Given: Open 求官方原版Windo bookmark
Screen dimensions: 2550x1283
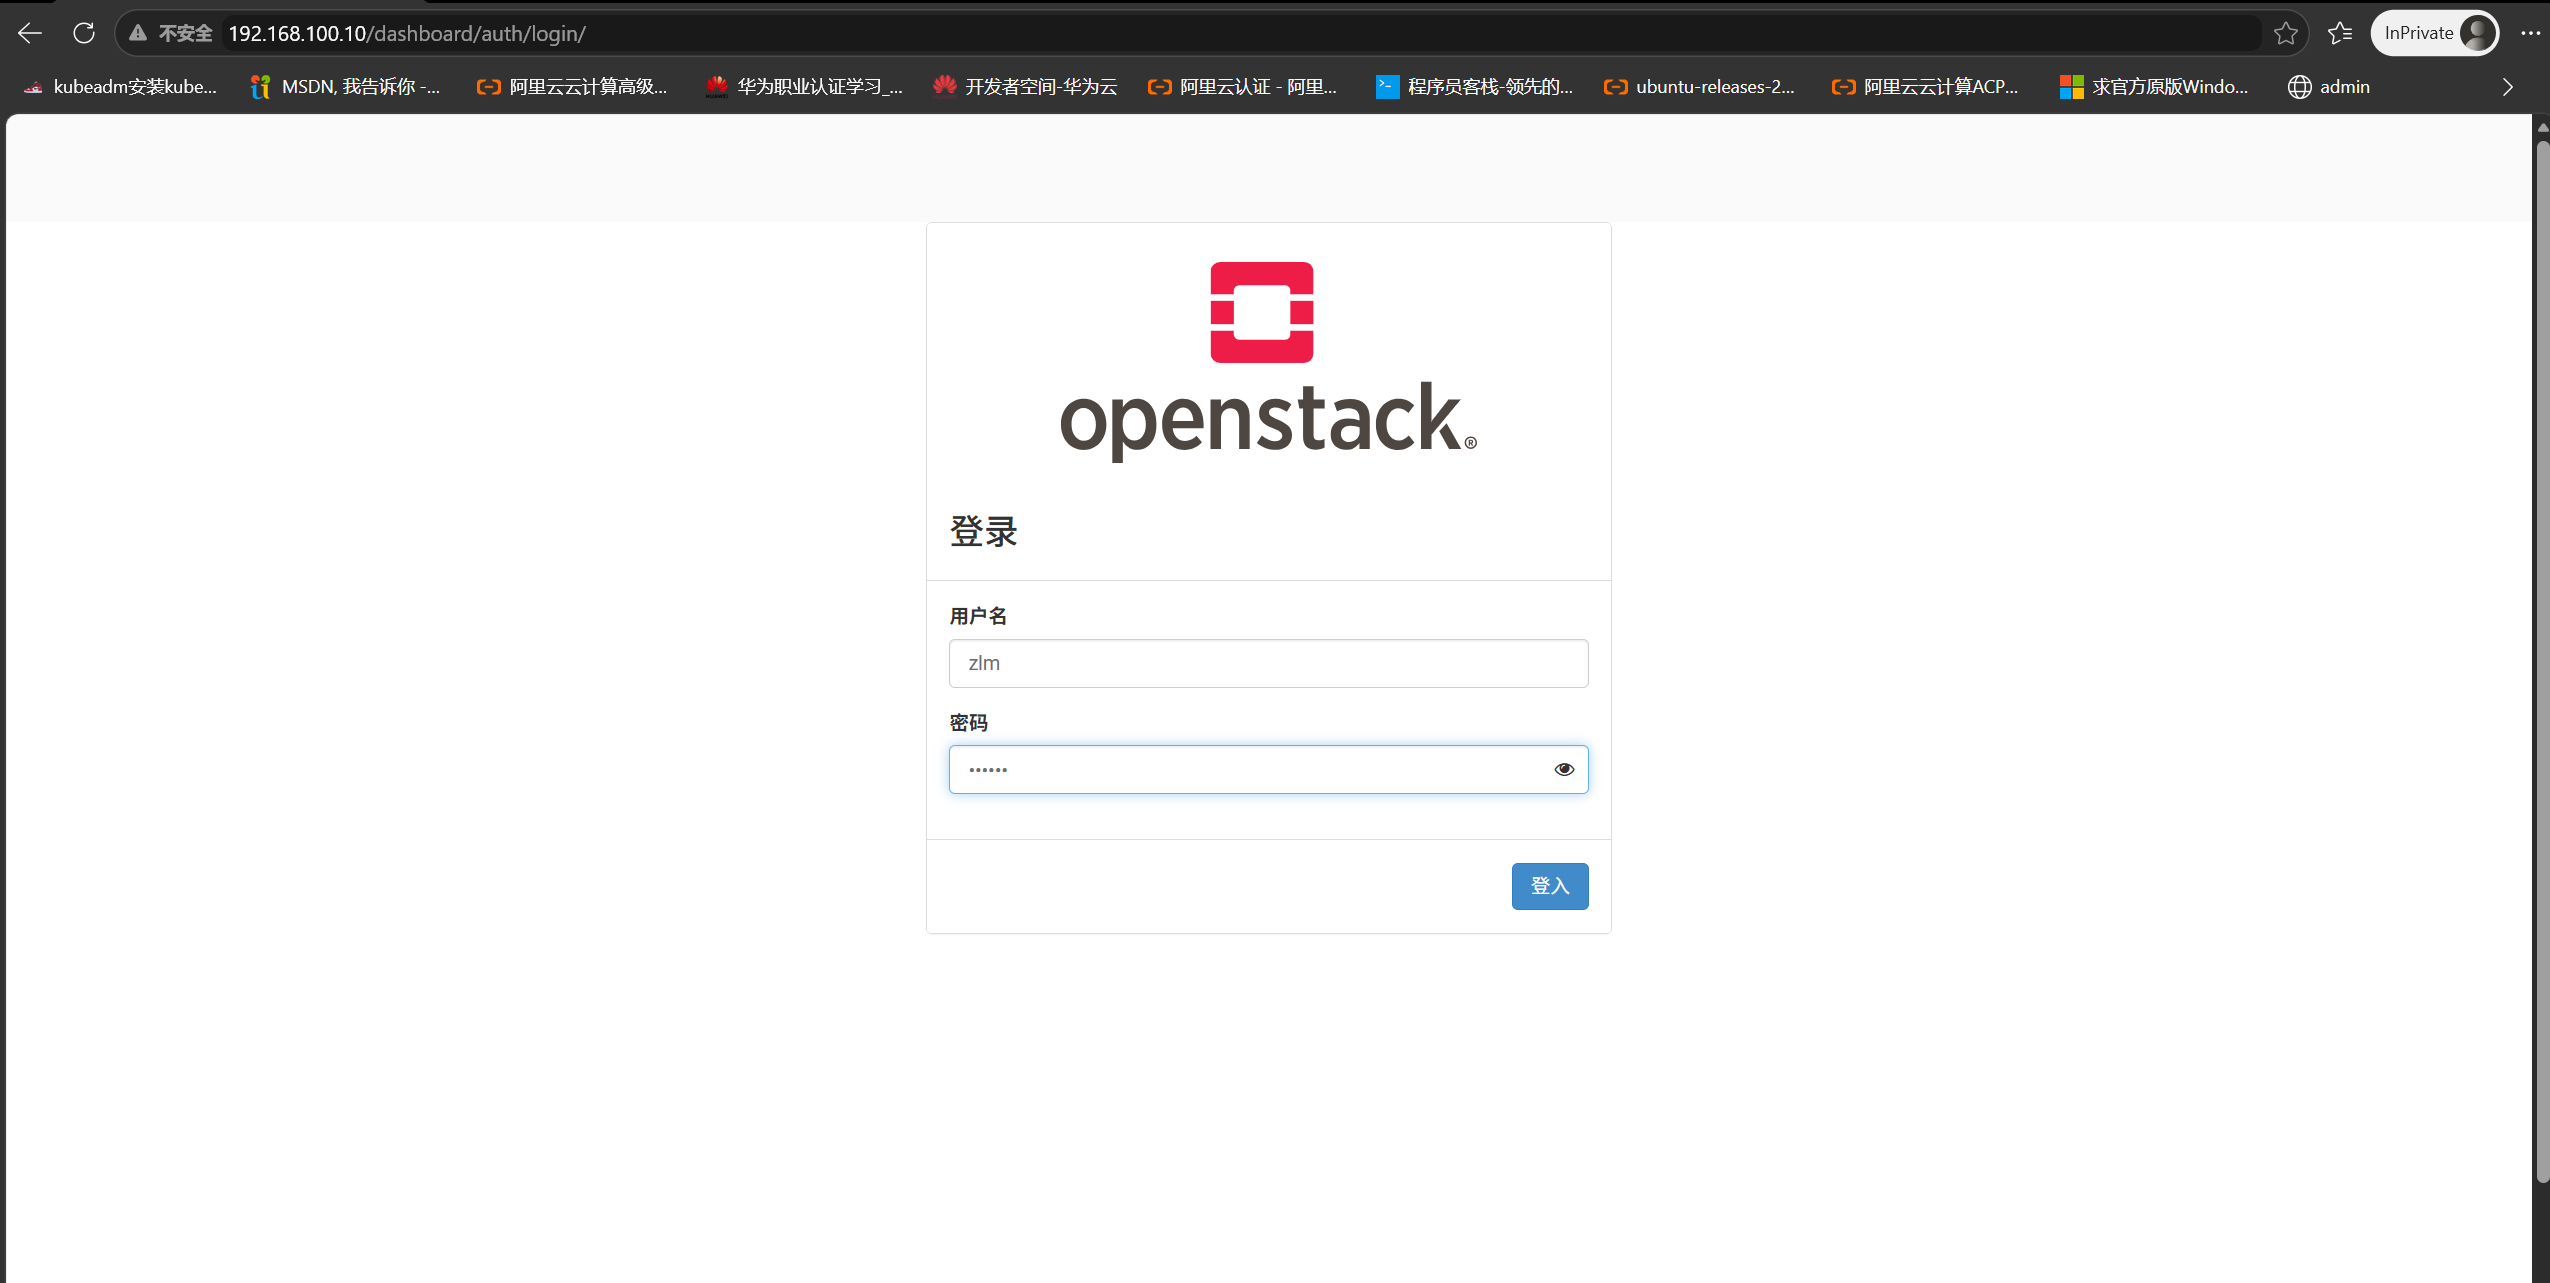Looking at the screenshot, I should [x=2154, y=87].
